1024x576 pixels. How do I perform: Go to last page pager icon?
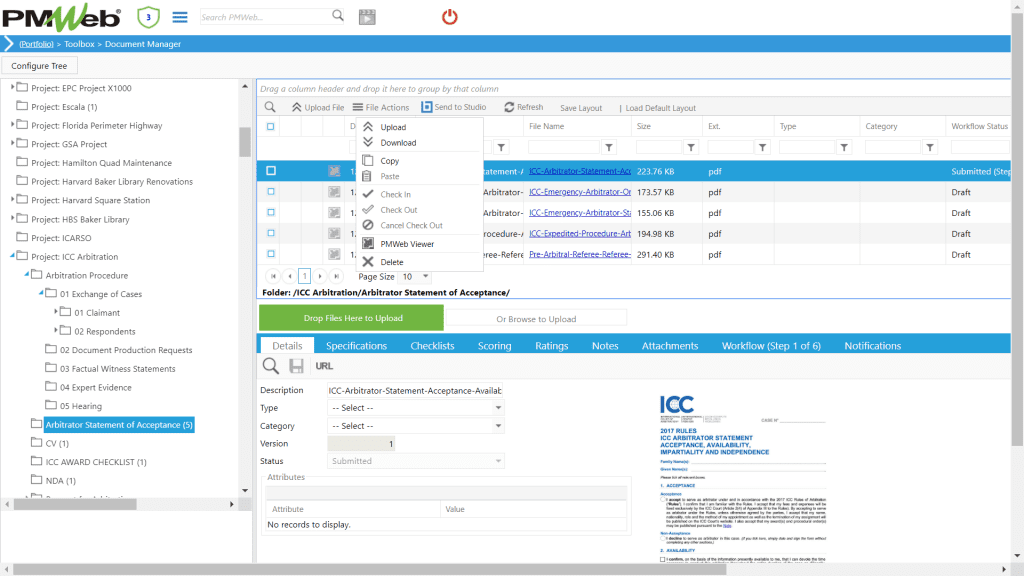click(336, 276)
